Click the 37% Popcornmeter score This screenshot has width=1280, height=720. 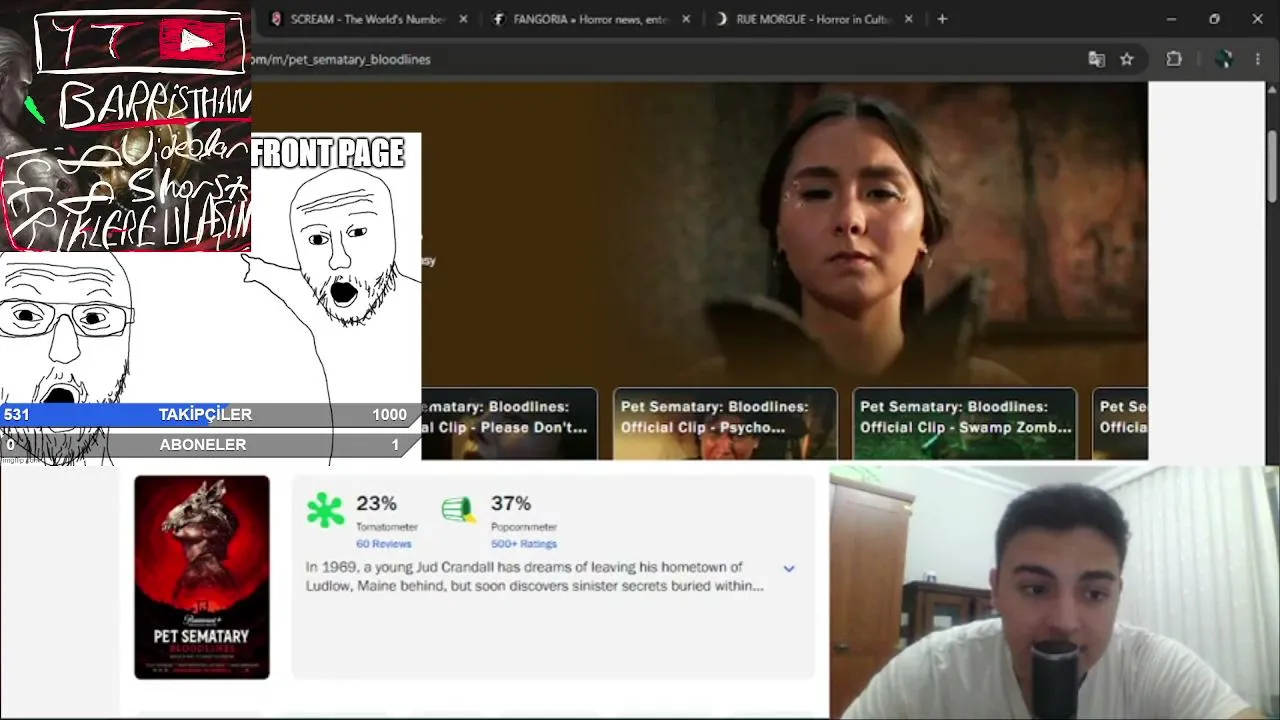(x=511, y=503)
